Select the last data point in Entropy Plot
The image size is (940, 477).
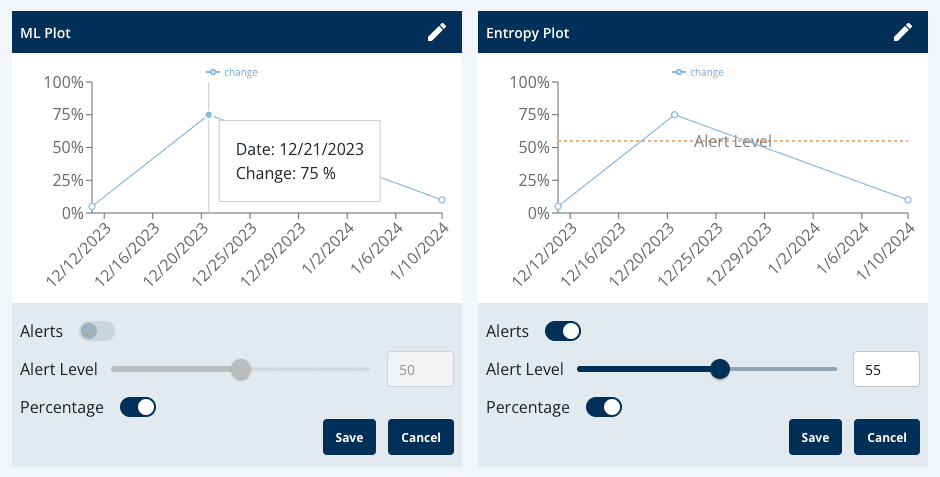(x=908, y=200)
